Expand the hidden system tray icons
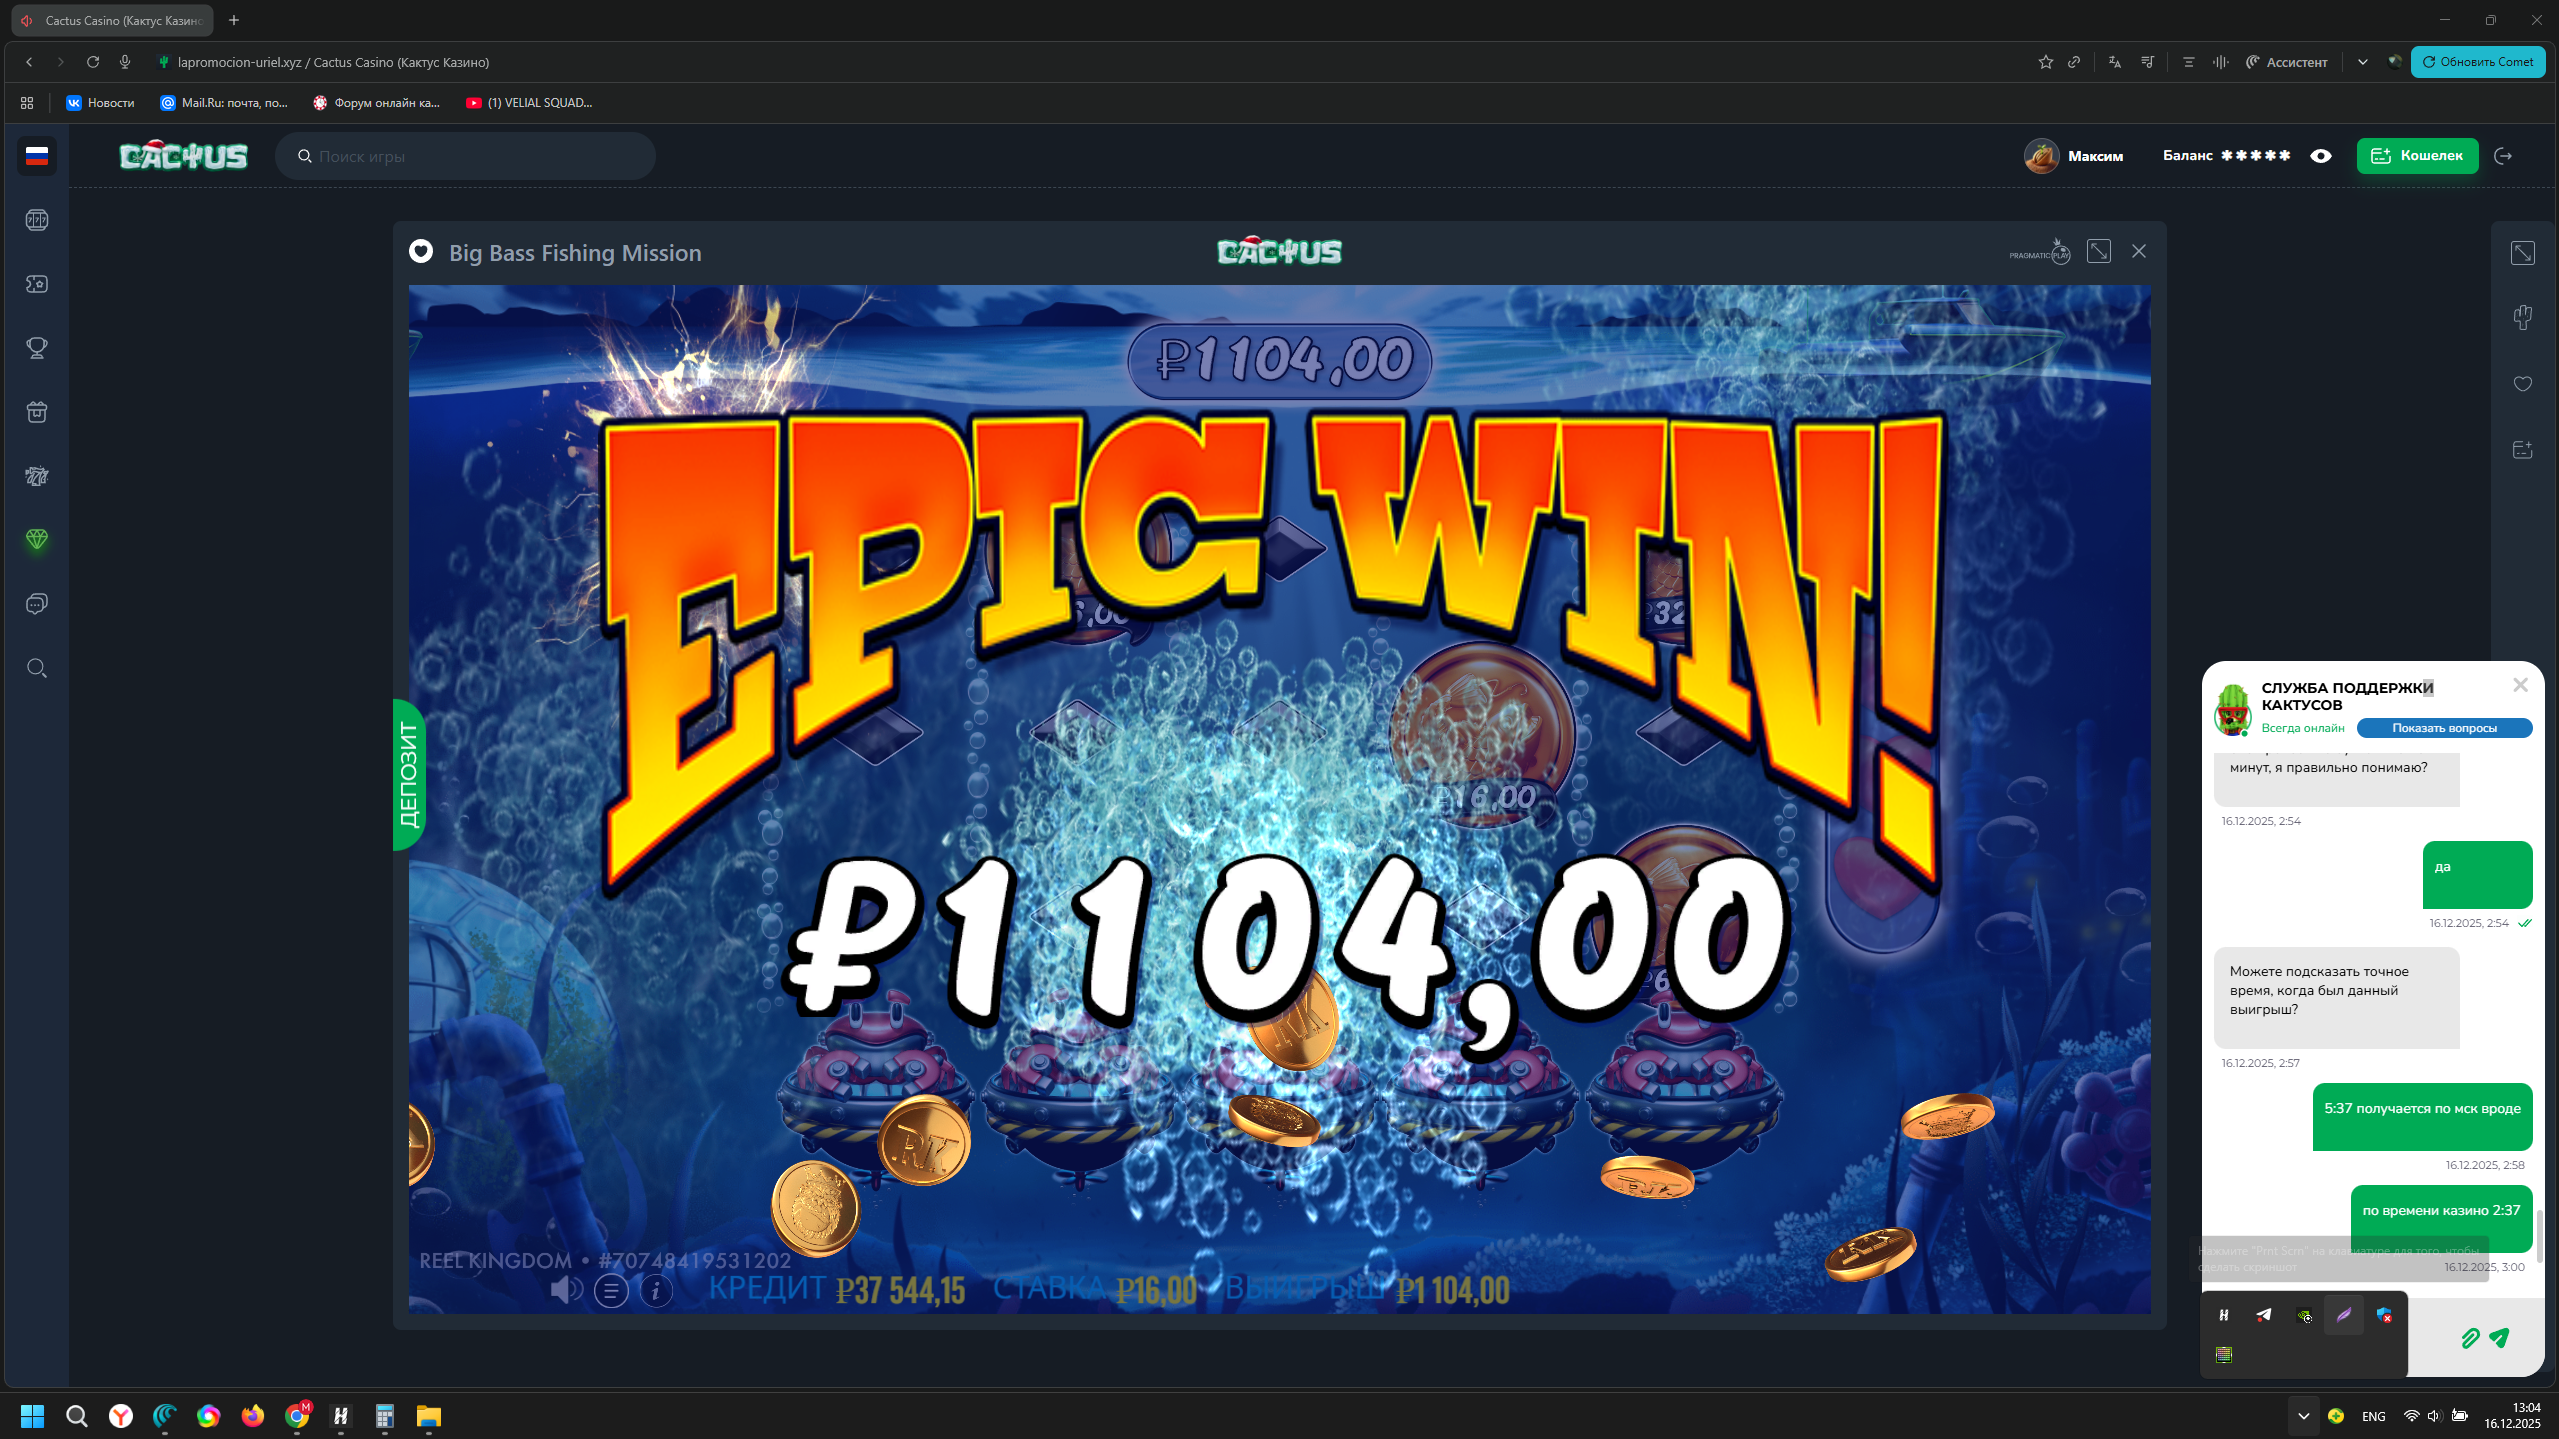The height and width of the screenshot is (1439, 2559). pyautogui.click(x=2303, y=1416)
